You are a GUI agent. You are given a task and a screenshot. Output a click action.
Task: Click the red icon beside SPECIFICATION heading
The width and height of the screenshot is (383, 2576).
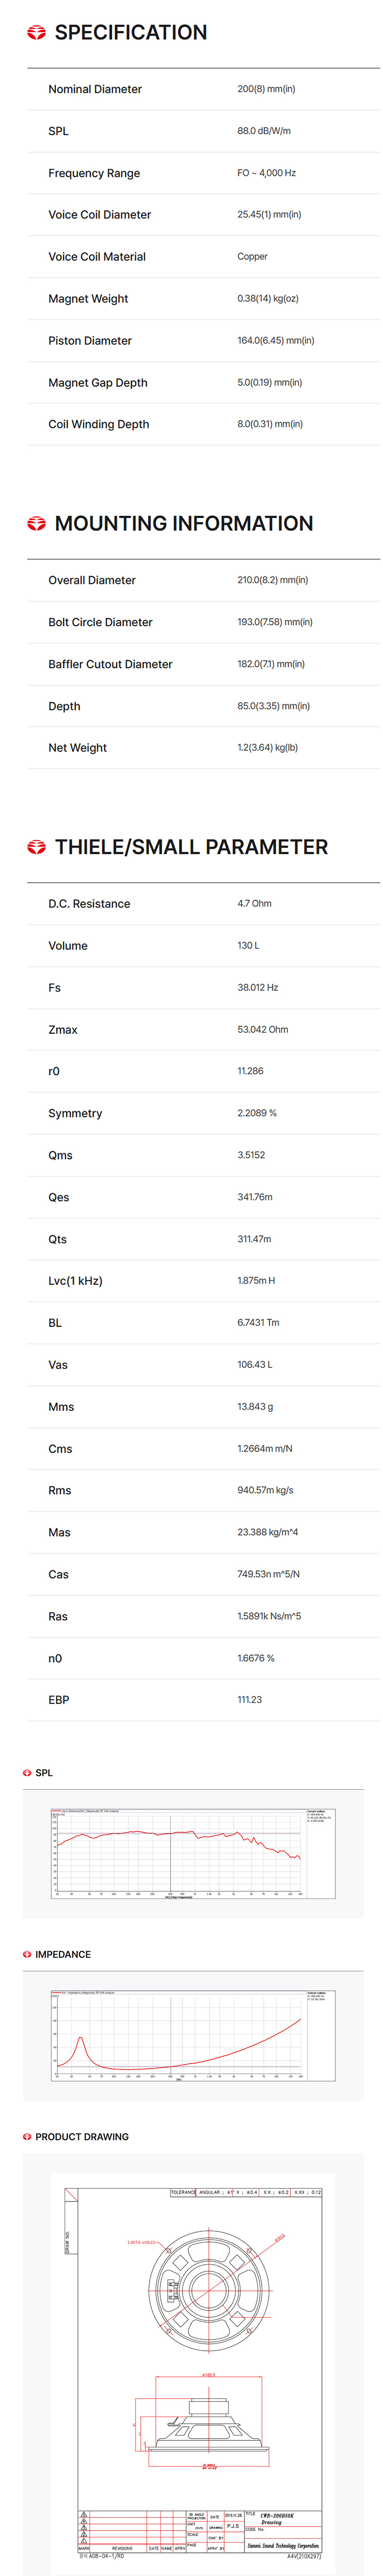[x=36, y=33]
